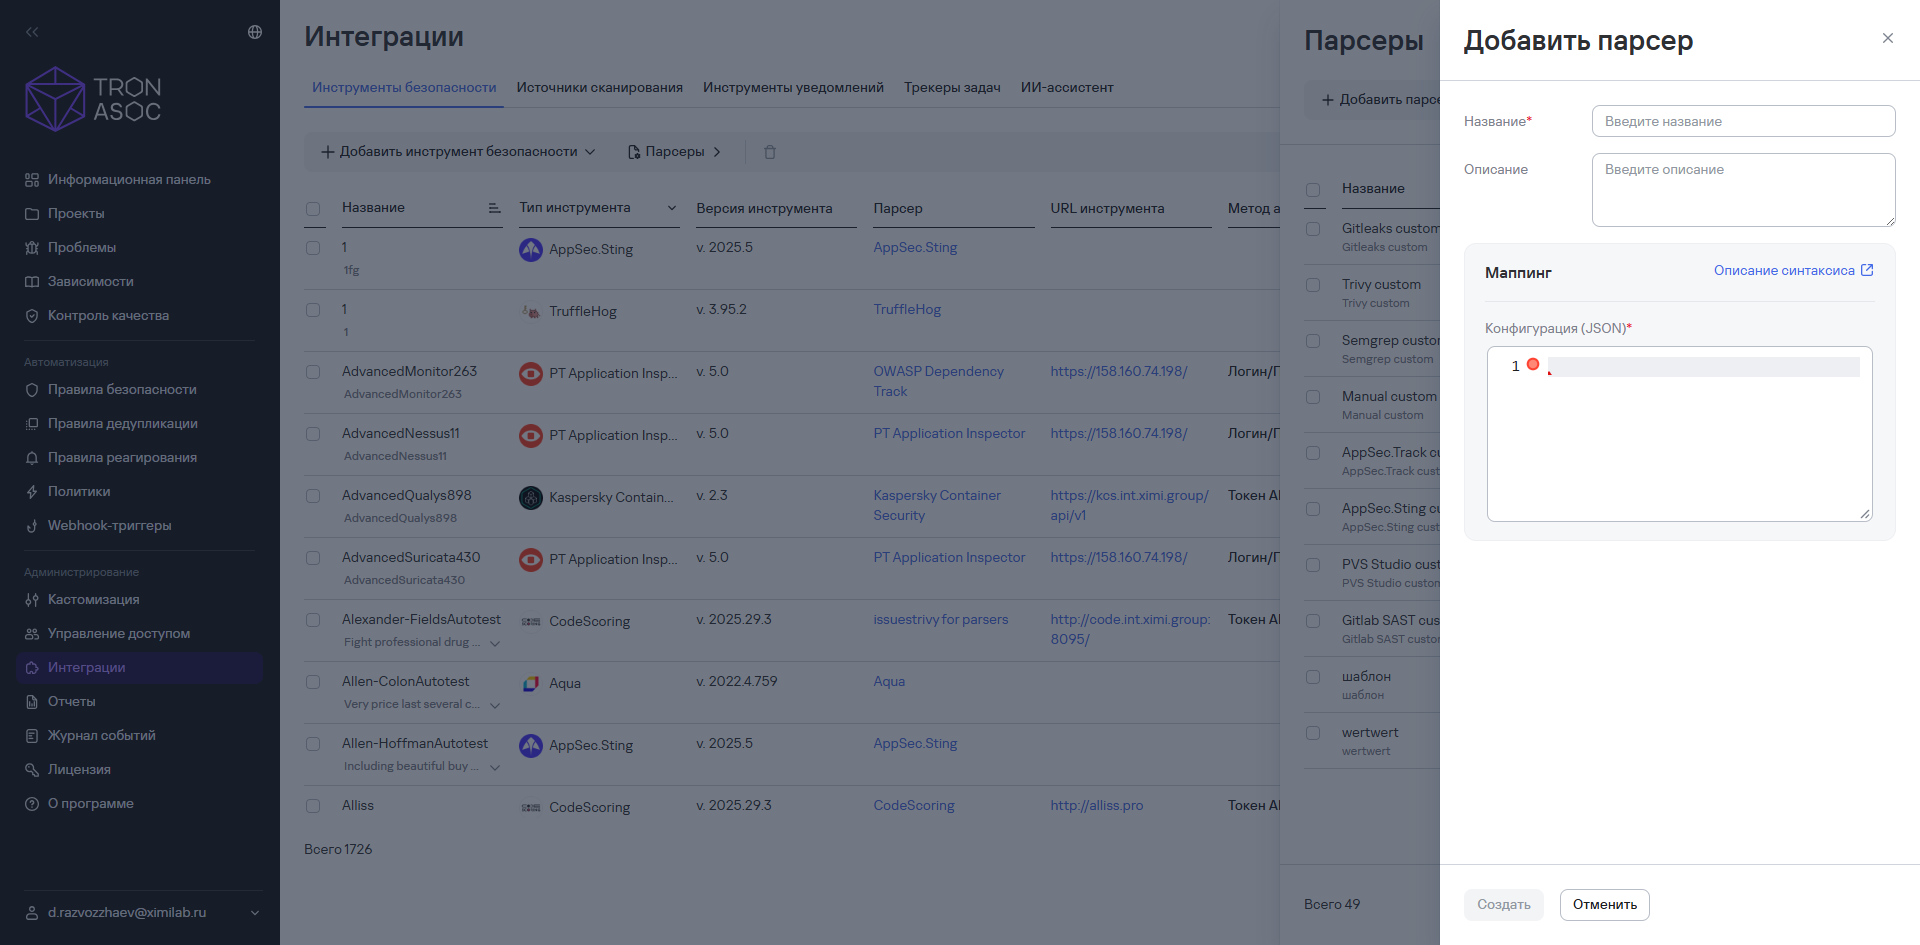Check the AdvancedNessus11 row checkbox
This screenshot has width=1920, height=945.
coord(313,434)
